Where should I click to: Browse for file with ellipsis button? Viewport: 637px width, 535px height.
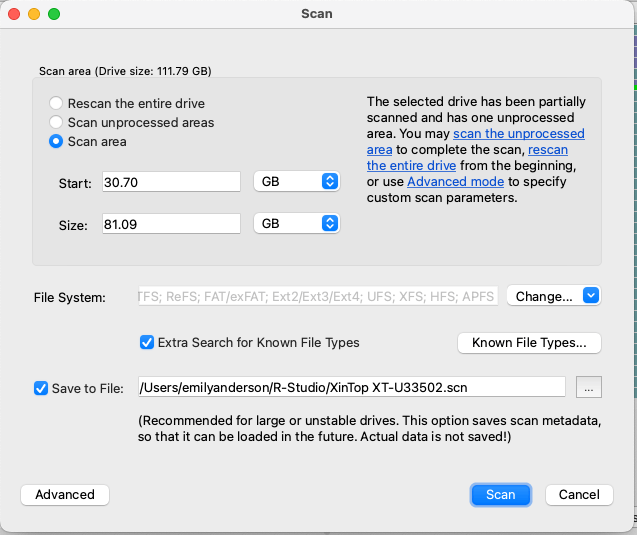(x=589, y=388)
